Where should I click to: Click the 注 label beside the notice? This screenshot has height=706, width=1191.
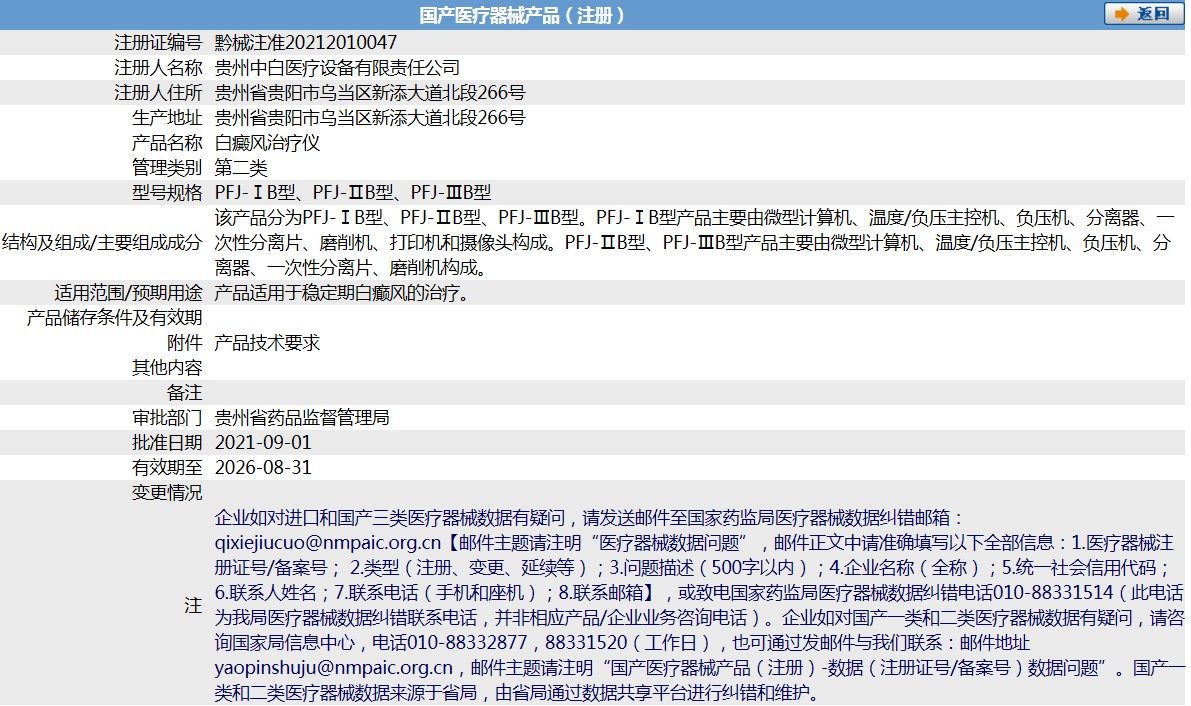point(193,606)
